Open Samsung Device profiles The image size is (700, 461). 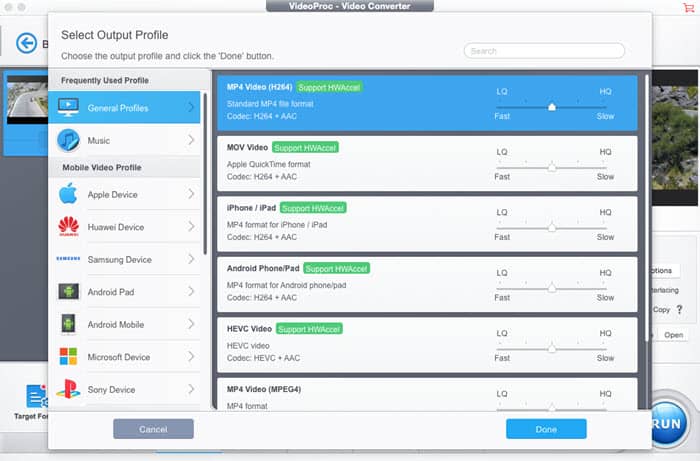pyautogui.click(x=125, y=259)
